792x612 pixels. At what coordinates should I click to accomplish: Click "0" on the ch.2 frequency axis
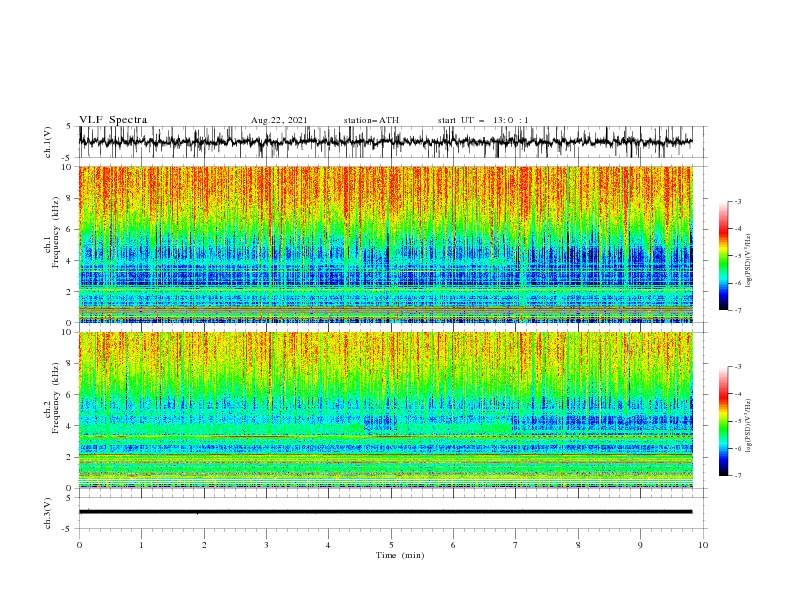pyautogui.click(x=70, y=488)
